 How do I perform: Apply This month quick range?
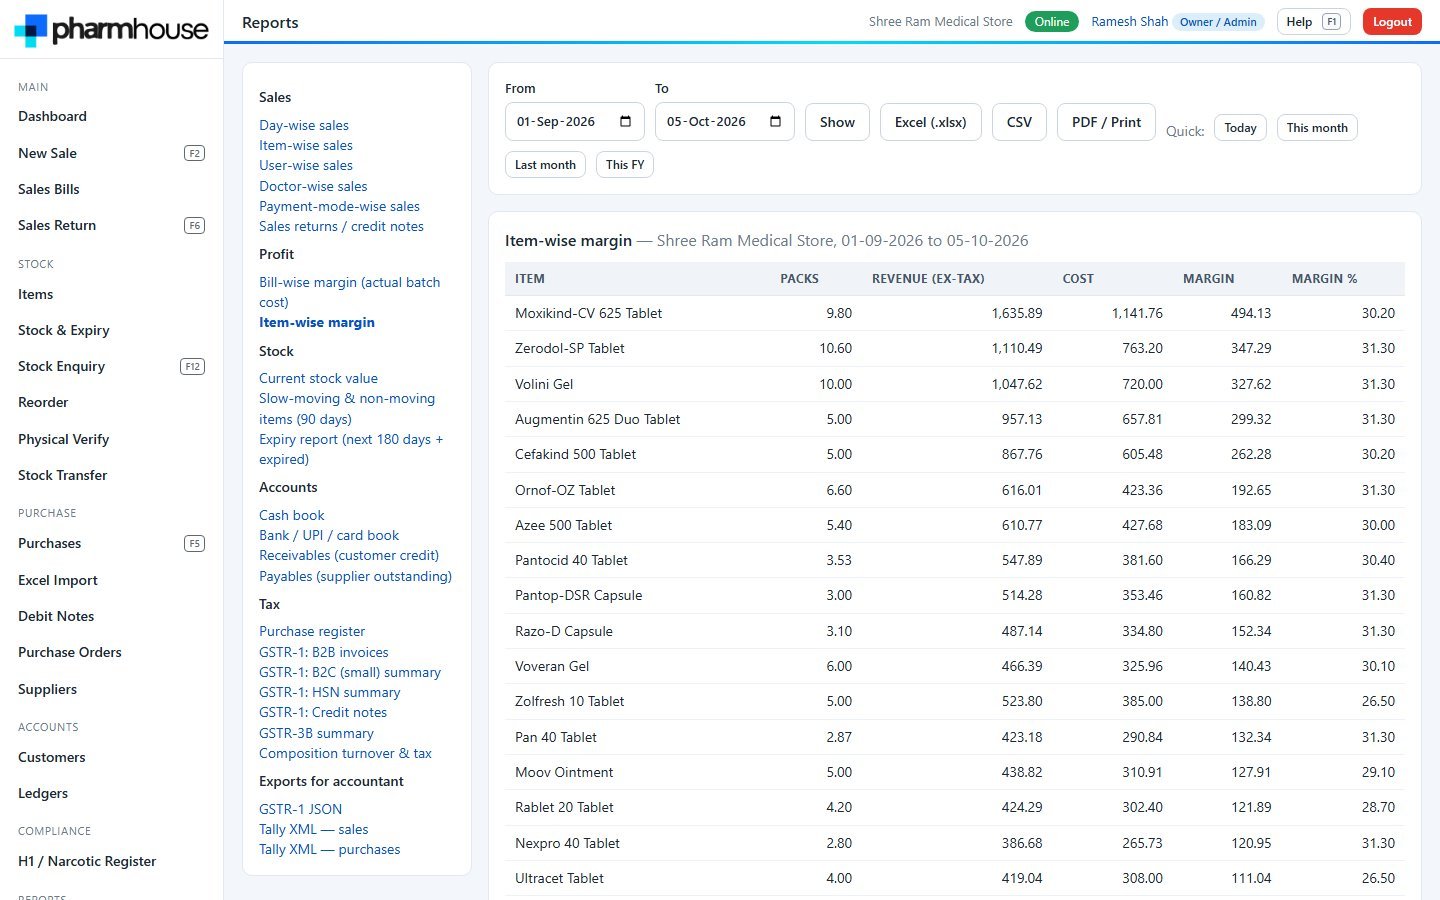(x=1317, y=128)
